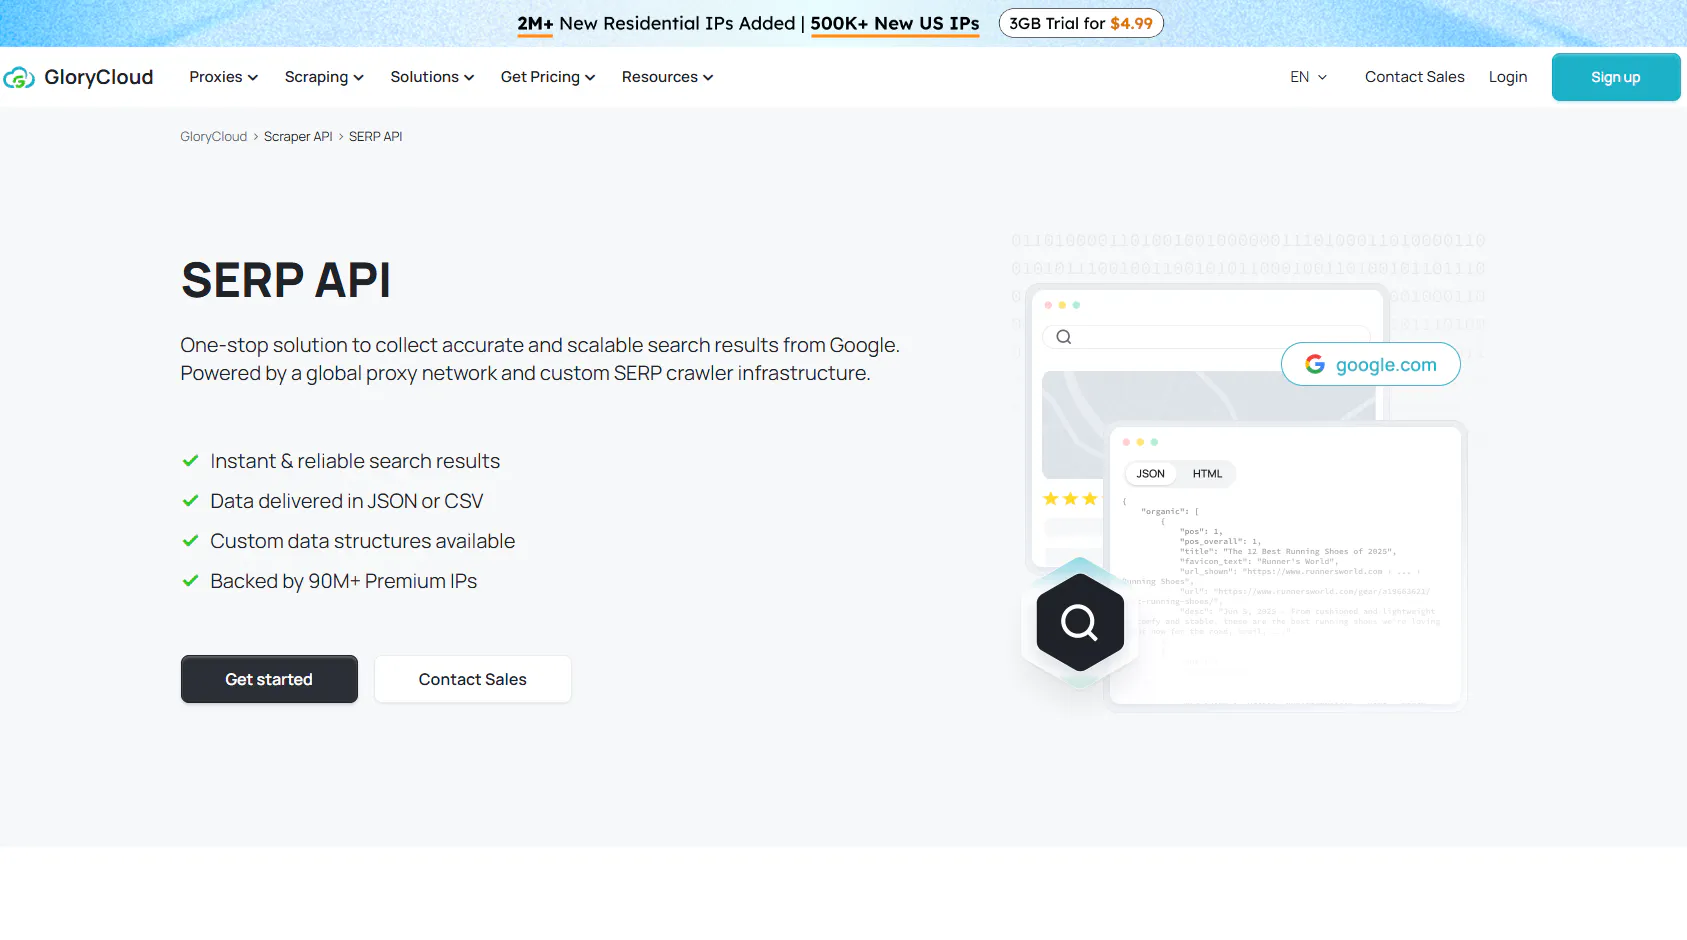Click the yellow star rating icons
This screenshot has height=940, width=1687.
point(1070,499)
